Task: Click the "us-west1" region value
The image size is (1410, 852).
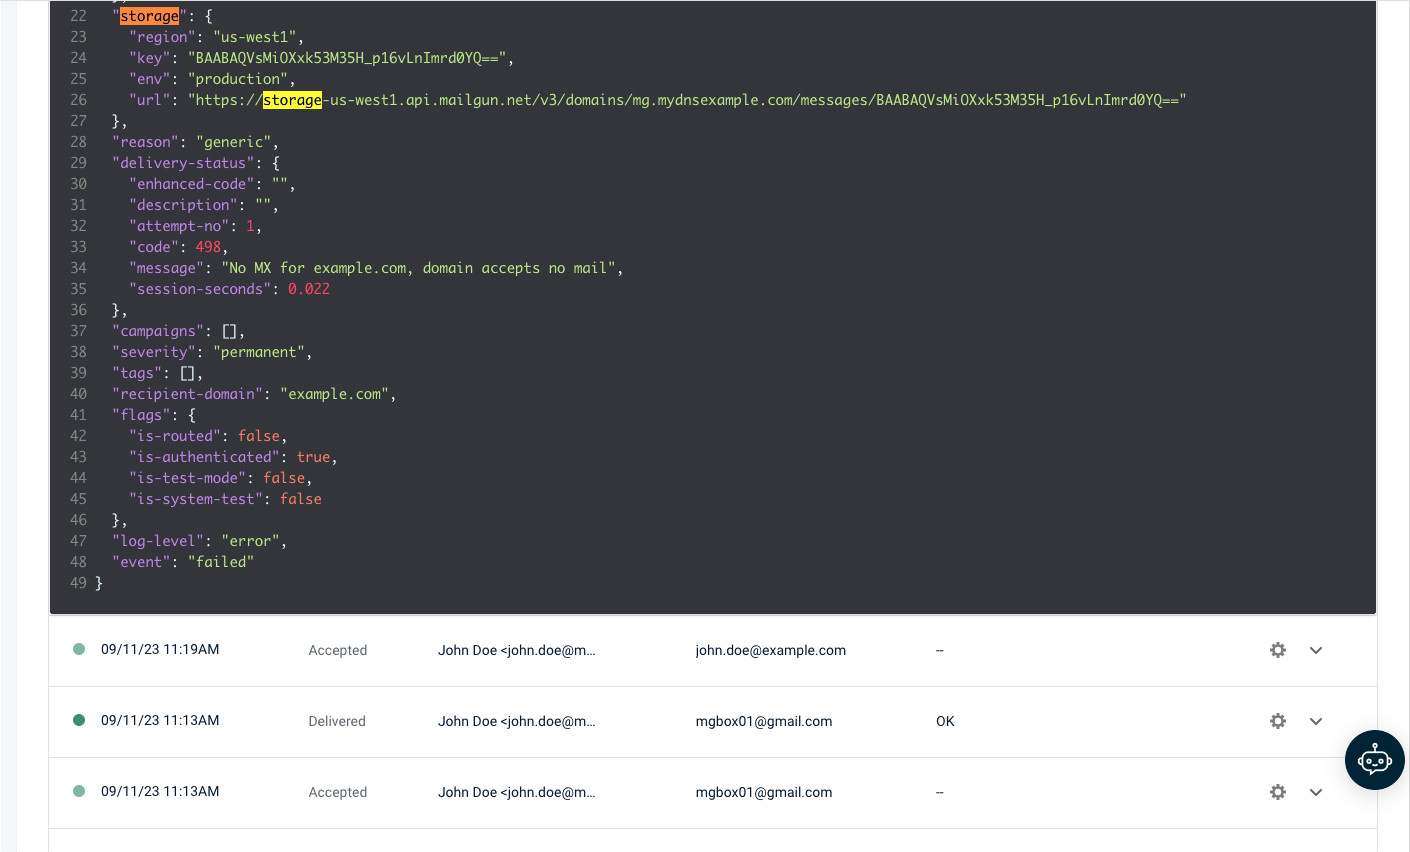Action: tap(258, 37)
